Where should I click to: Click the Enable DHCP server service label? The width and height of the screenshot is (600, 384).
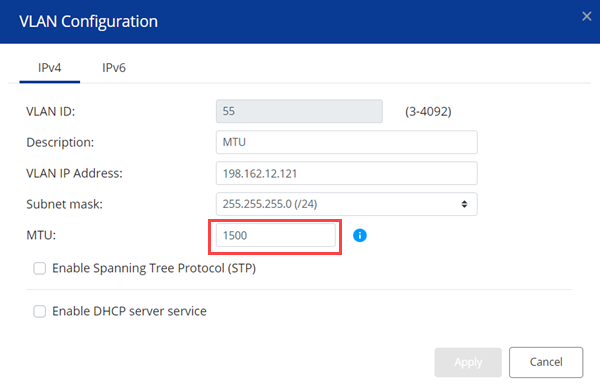tap(129, 311)
